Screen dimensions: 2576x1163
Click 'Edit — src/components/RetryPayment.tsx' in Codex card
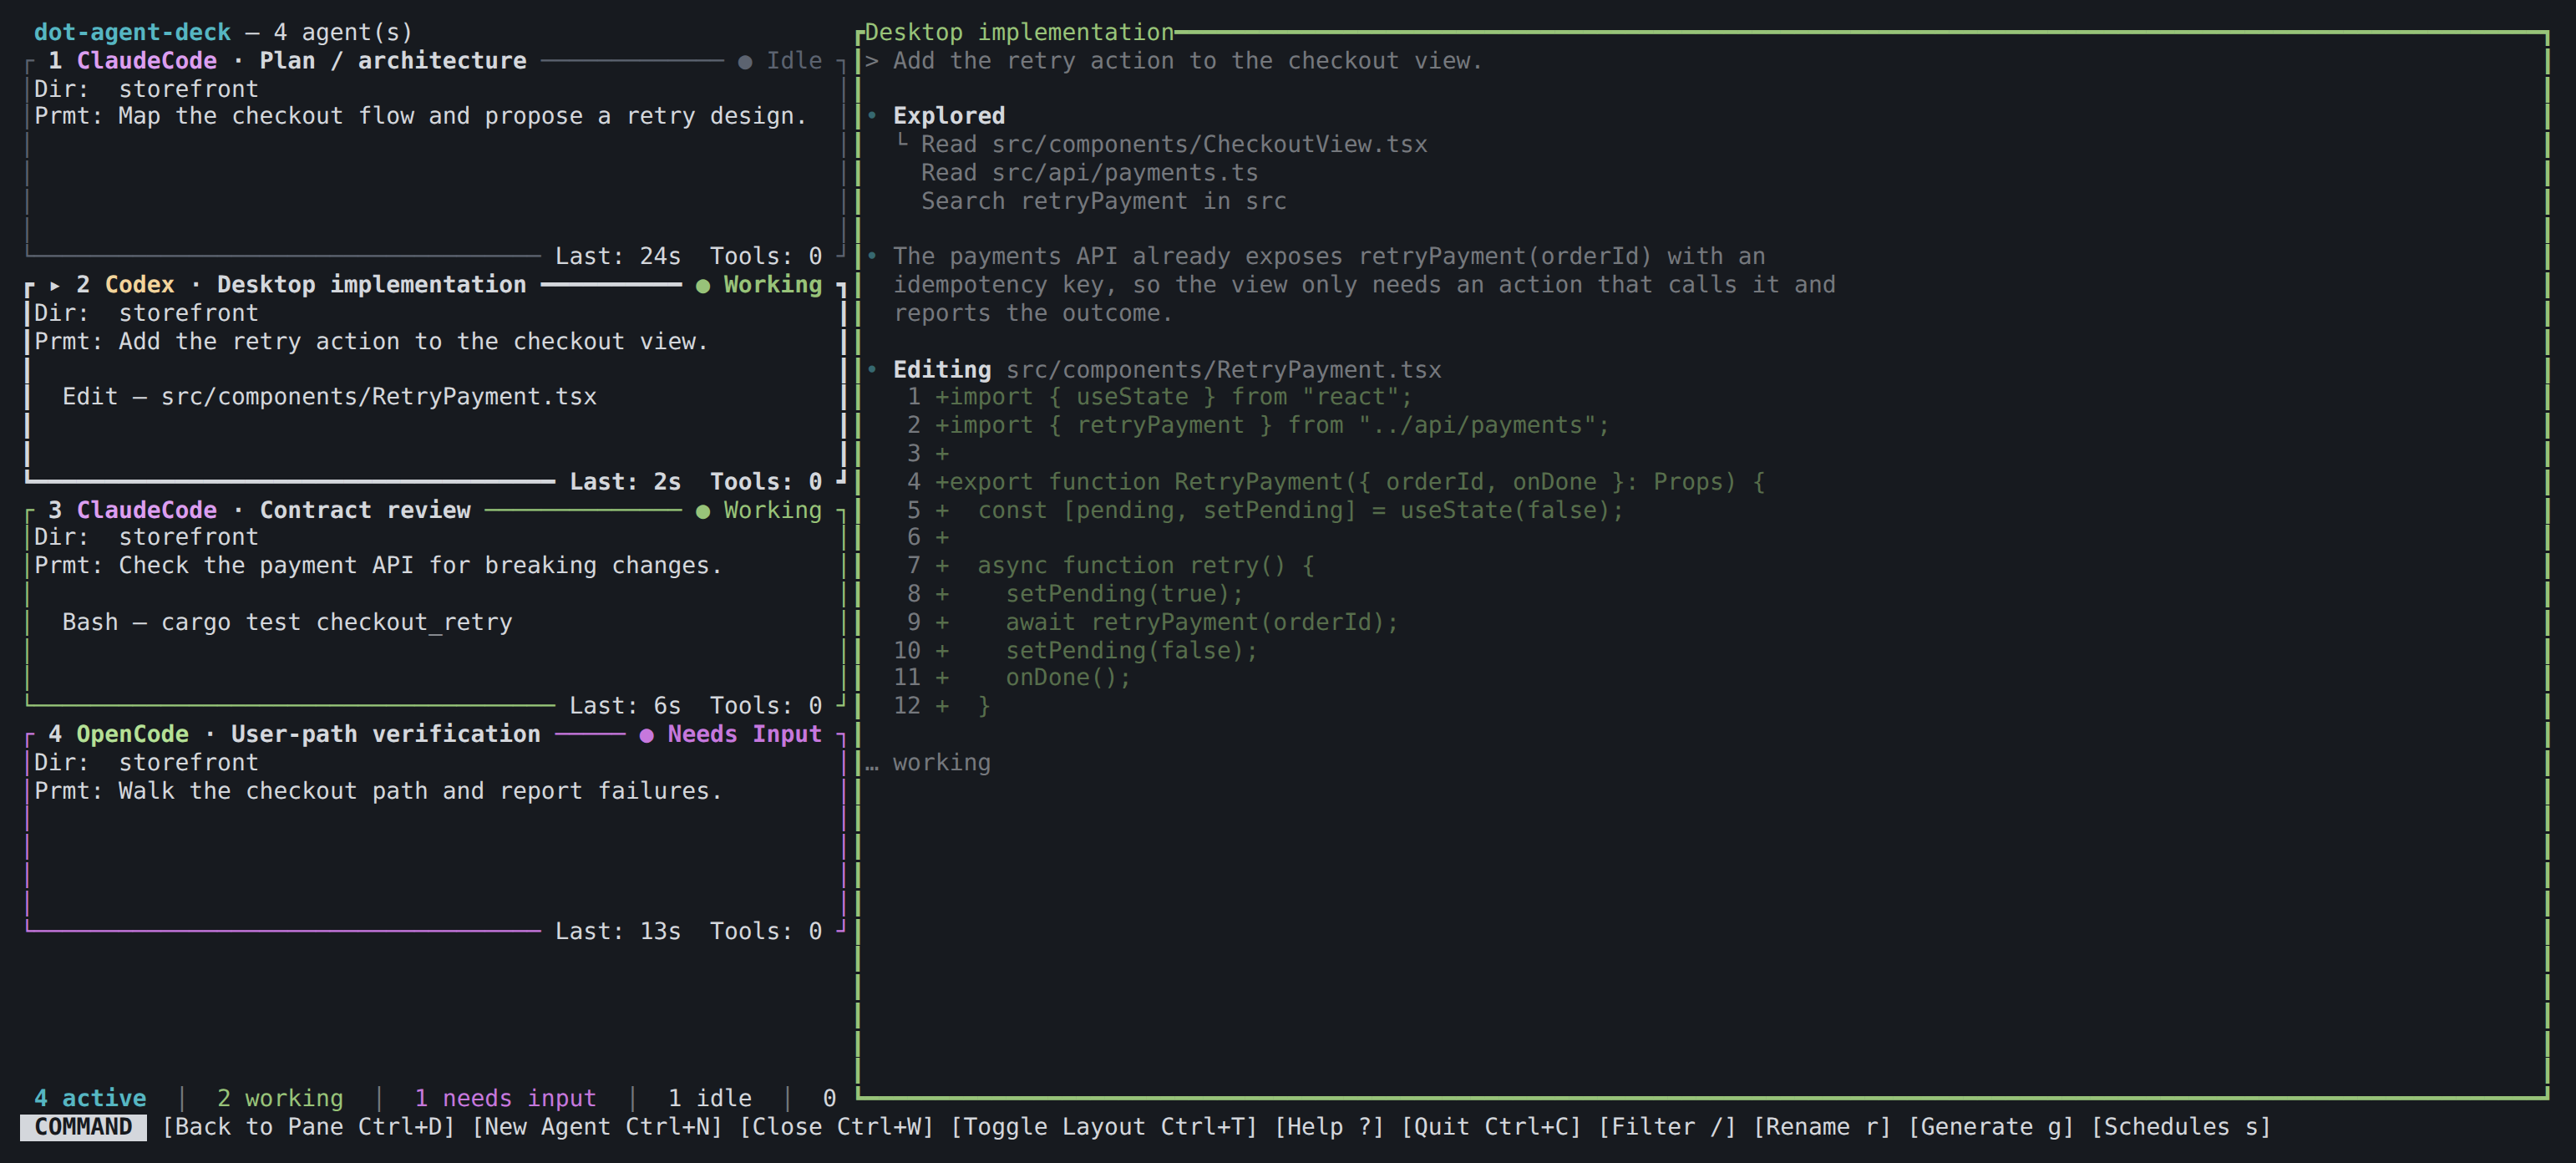[329, 397]
